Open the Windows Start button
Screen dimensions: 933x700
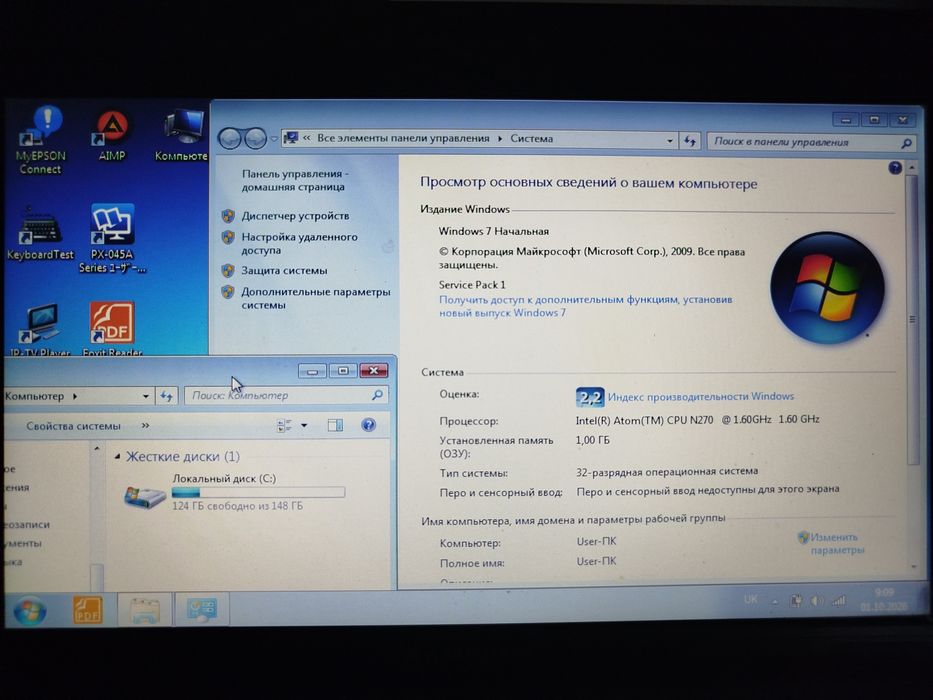pos(29,611)
